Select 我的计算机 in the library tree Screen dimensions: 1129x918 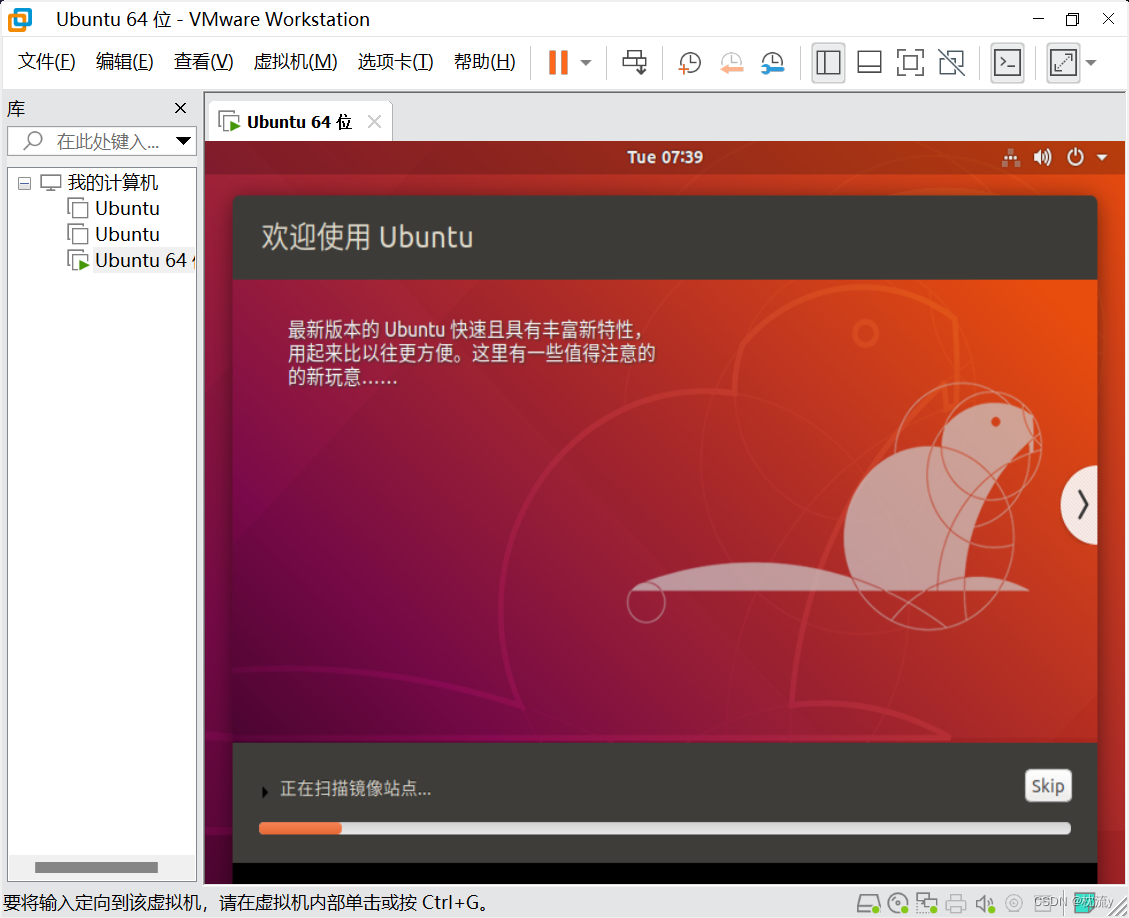[112, 183]
